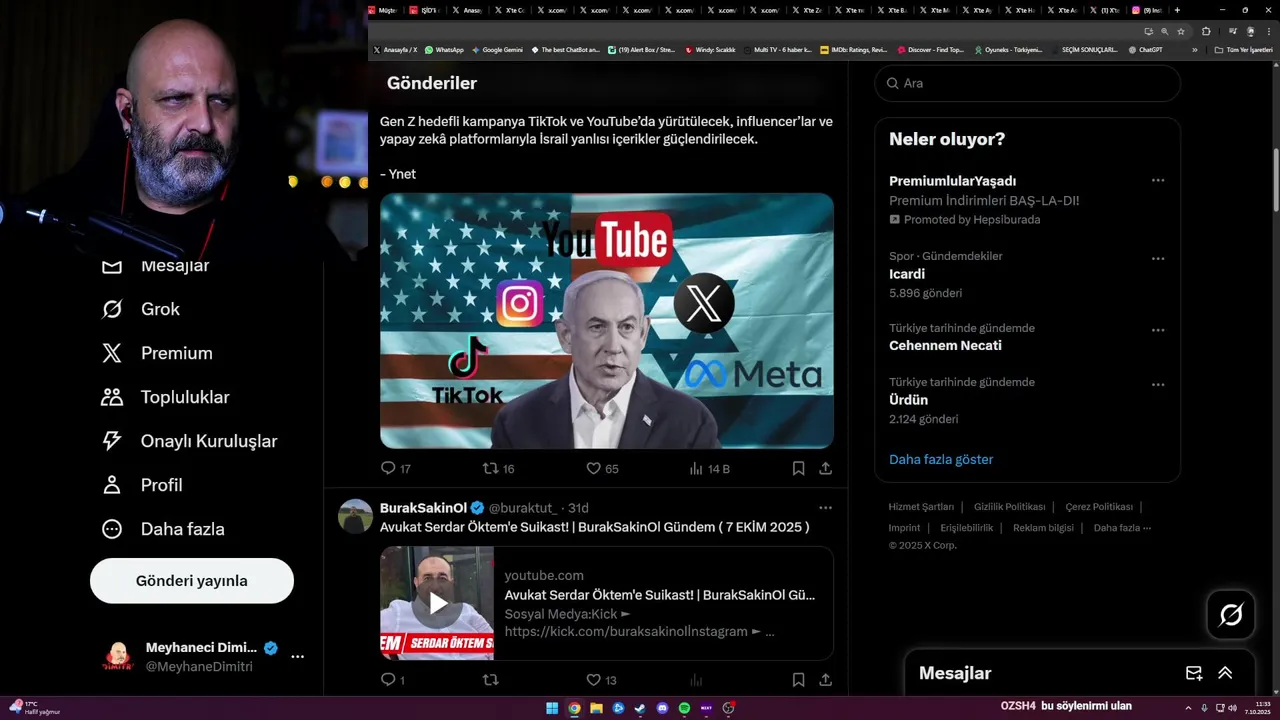The height and width of the screenshot is (720, 1280).
Task: Click the page vertical scrollbar
Action: 1275,180
